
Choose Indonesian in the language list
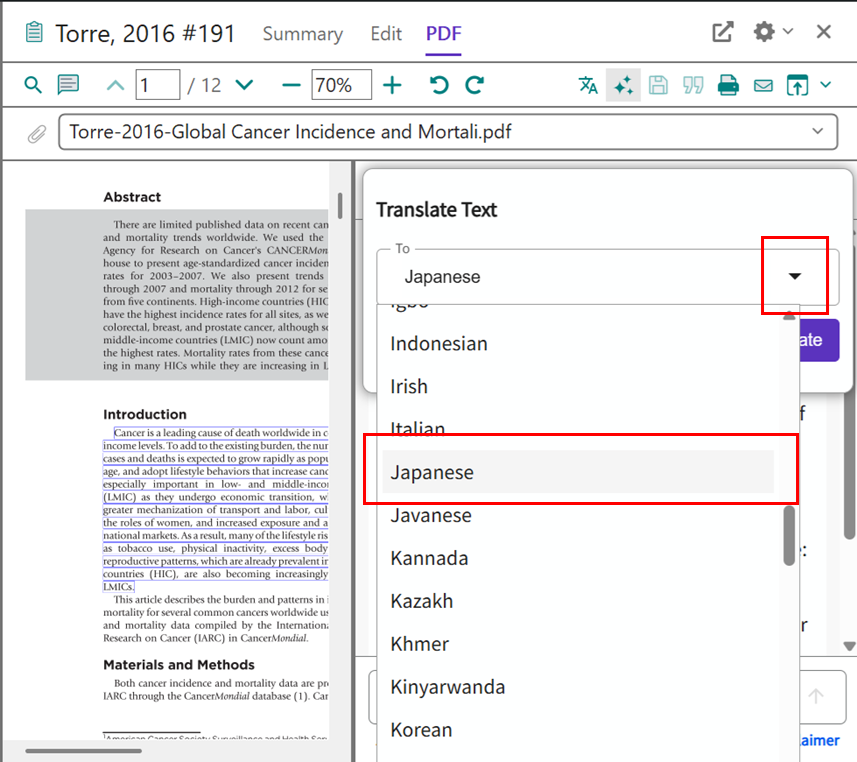(439, 343)
